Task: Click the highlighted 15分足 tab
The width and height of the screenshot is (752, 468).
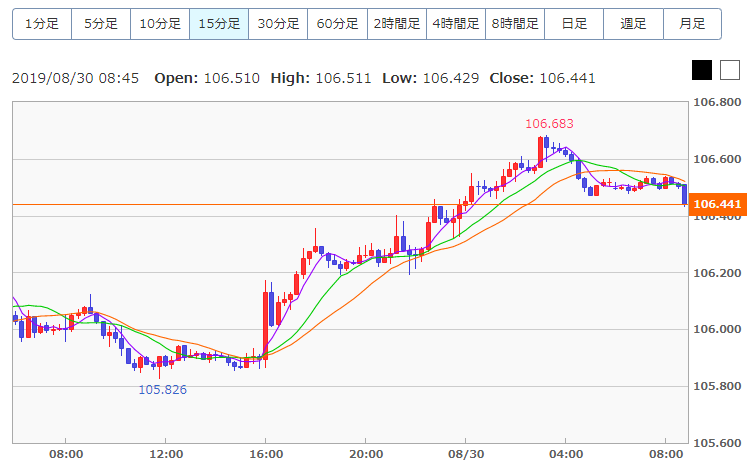Action: [219, 24]
